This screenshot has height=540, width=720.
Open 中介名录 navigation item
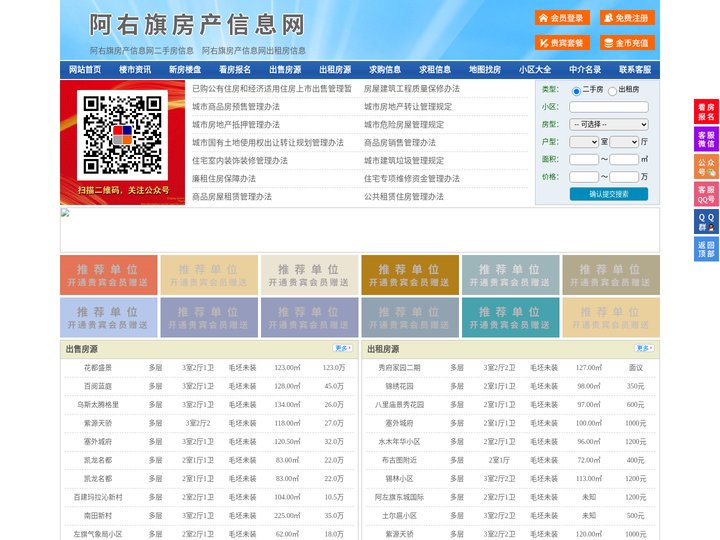tap(585, 70)
